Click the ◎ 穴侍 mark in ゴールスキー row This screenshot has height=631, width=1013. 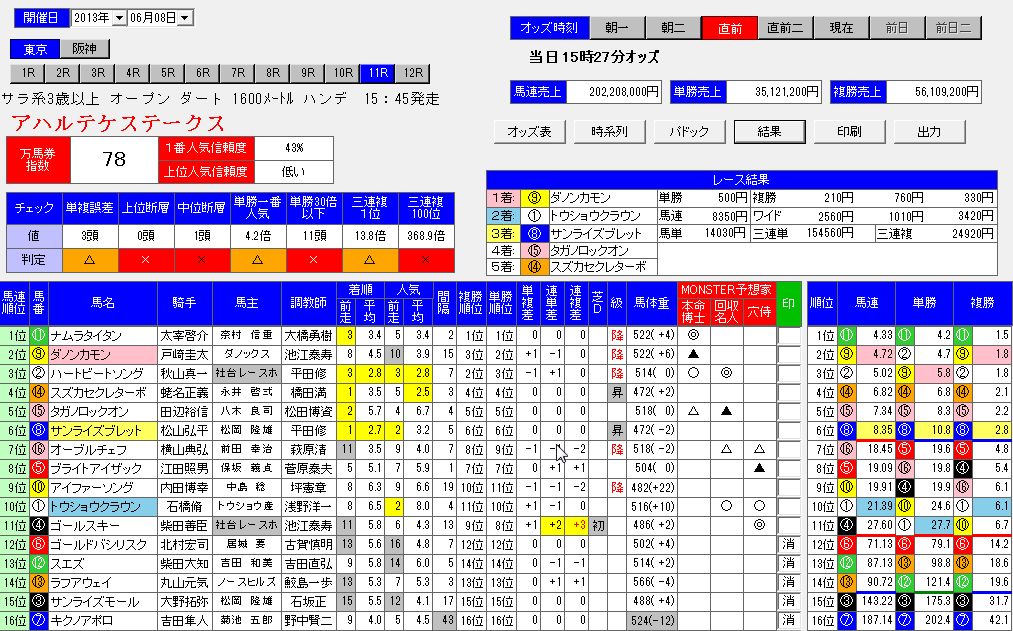pos(760,525)
